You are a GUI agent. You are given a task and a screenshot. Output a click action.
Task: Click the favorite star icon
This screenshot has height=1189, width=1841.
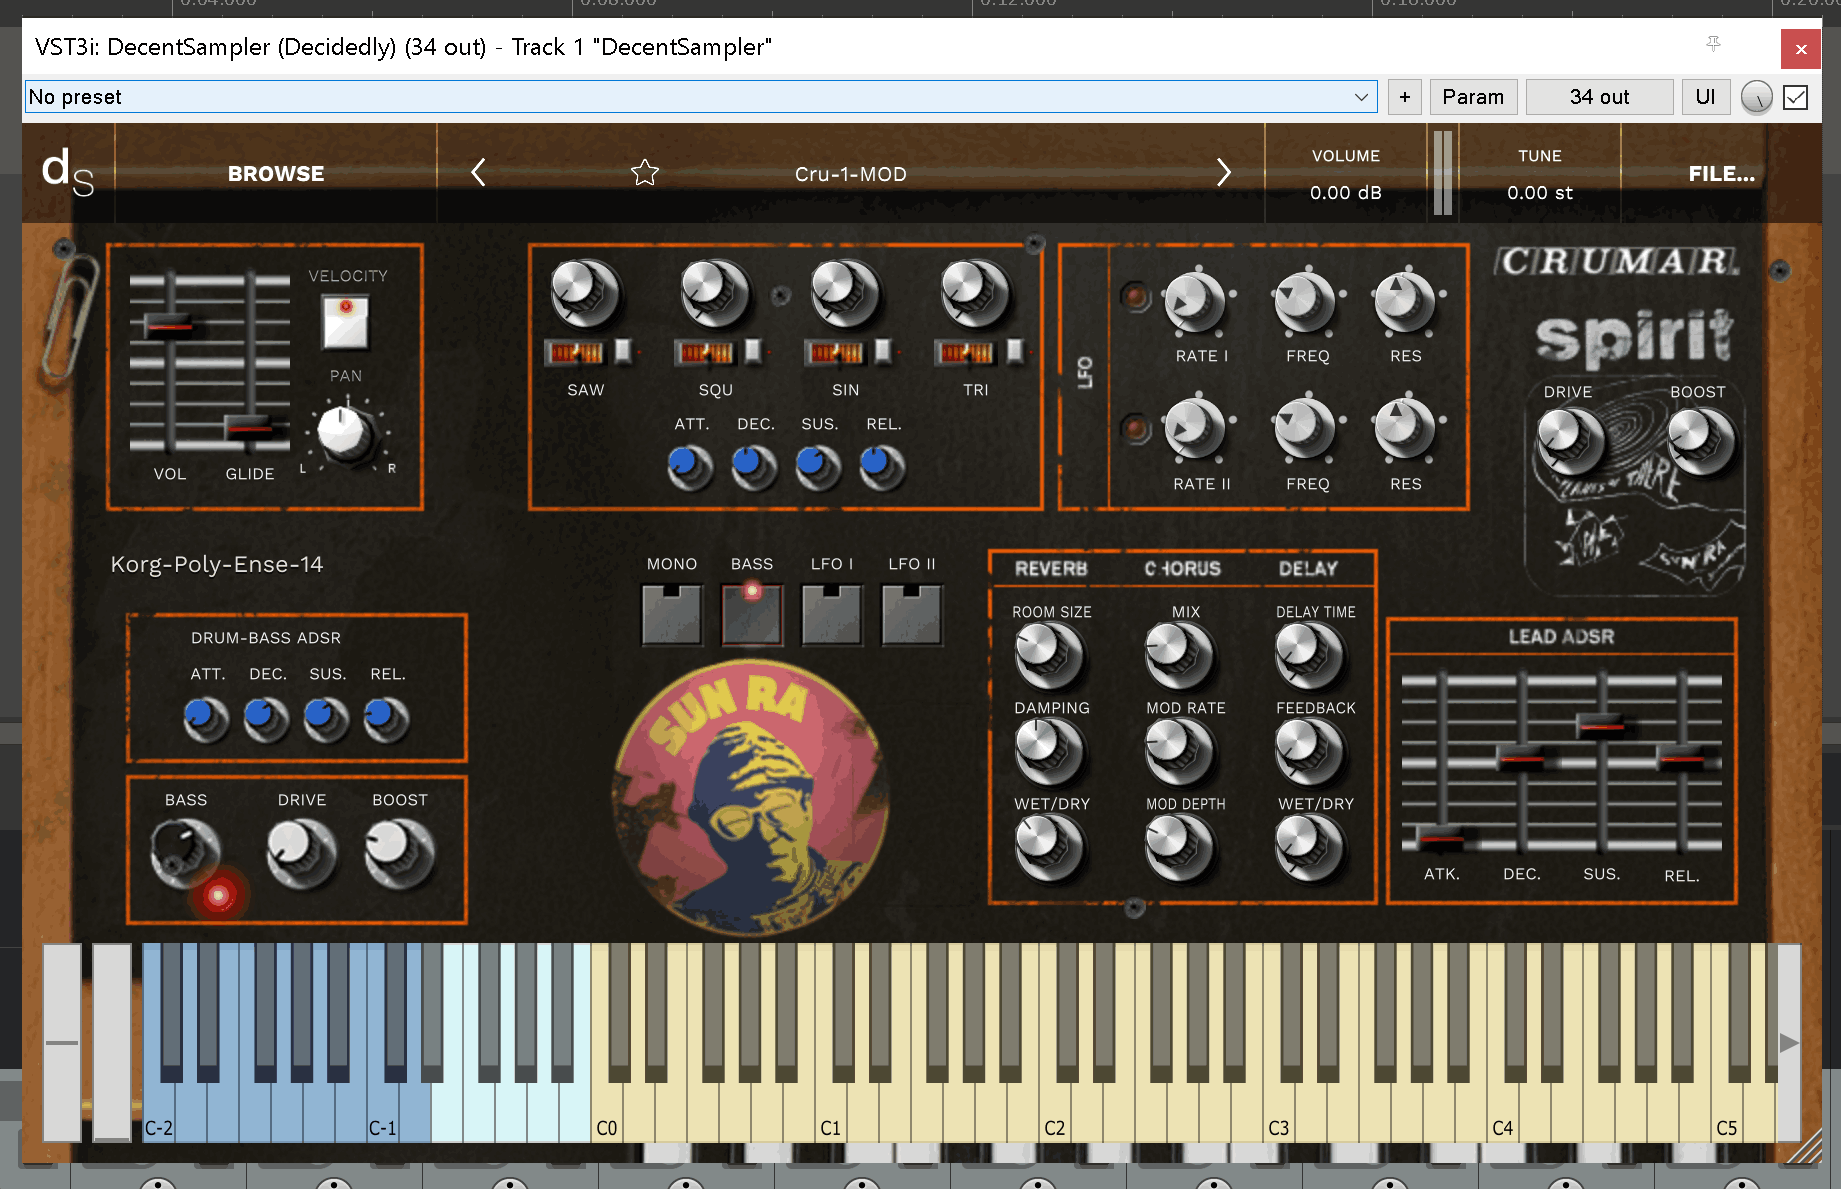[x=645, y=173]
